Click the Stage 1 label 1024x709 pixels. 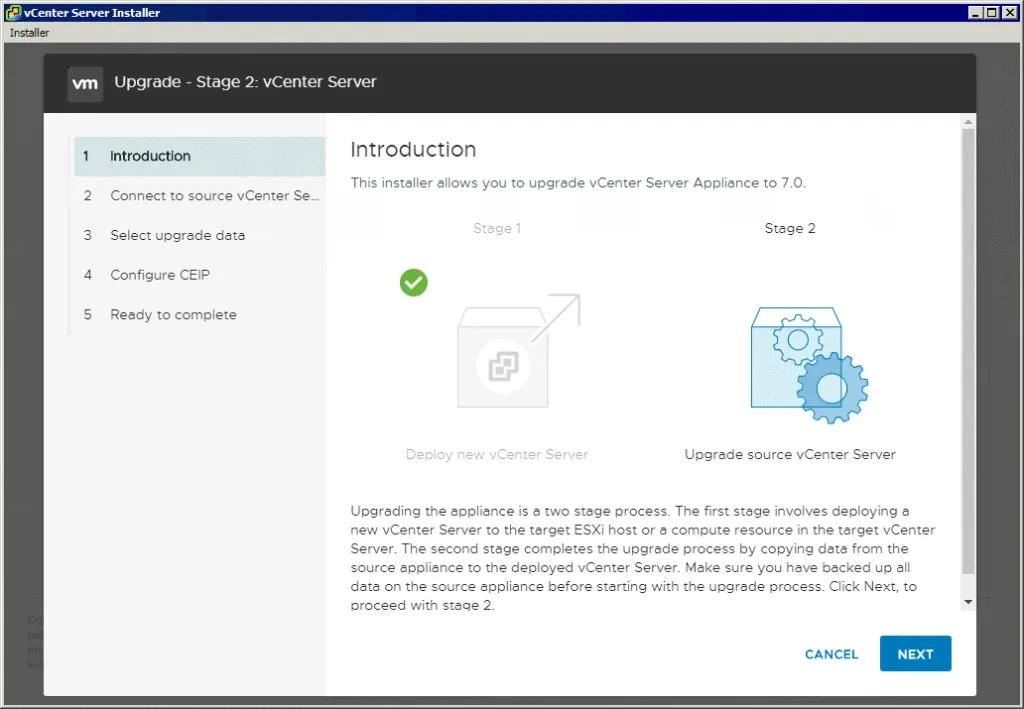tap(497, 228)
